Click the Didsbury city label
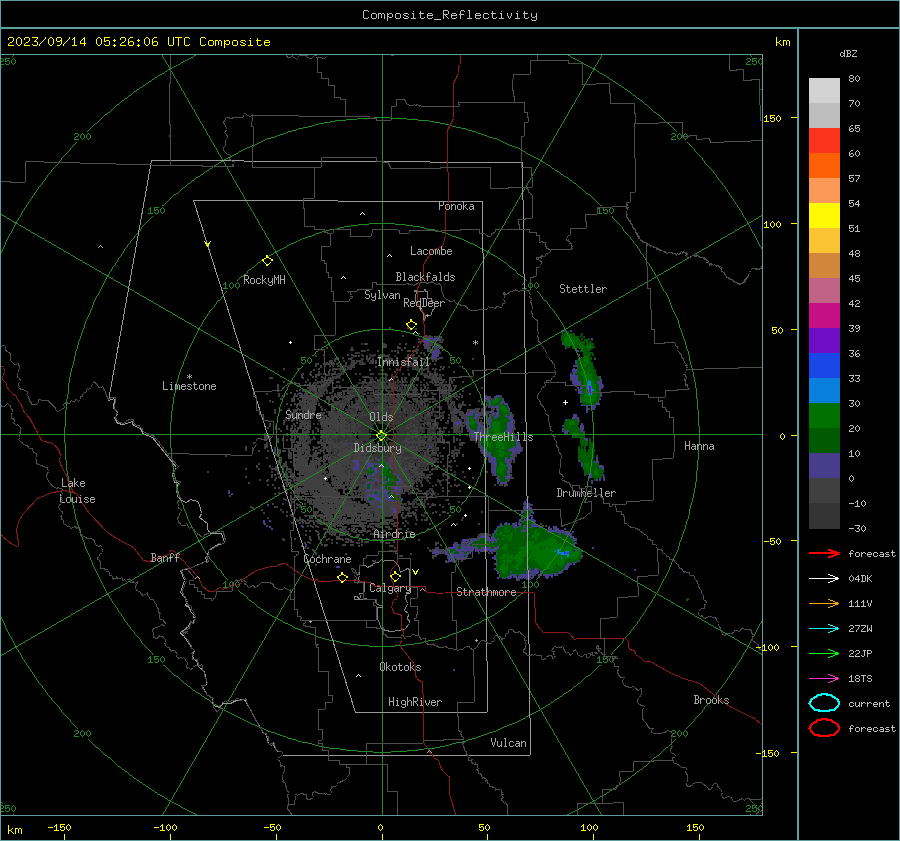 click(x=378, y=448)
